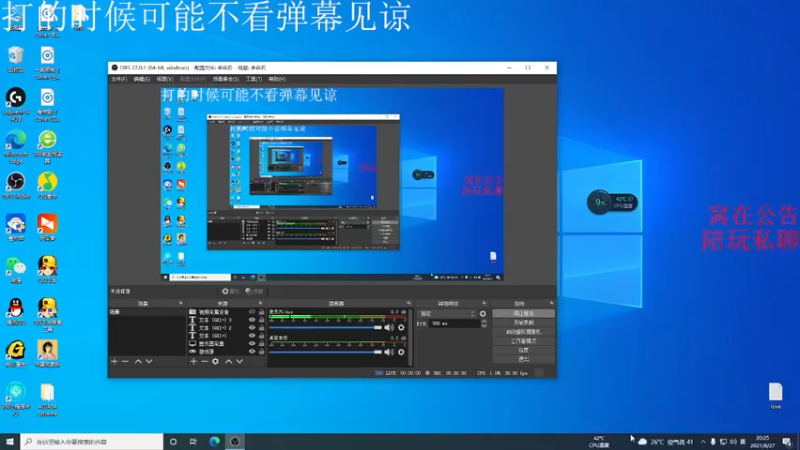Click the 工作室模式 button

523,341
